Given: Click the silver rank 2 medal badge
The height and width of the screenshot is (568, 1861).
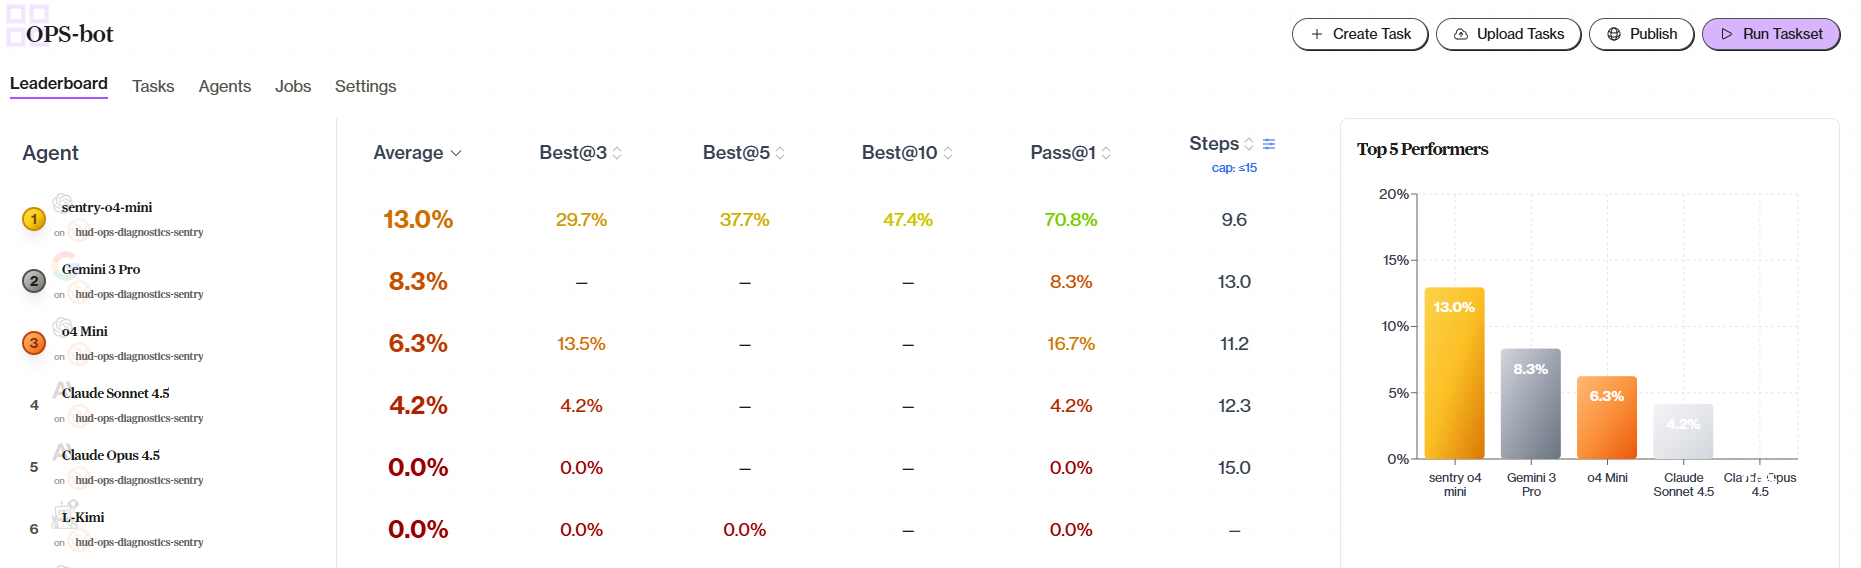Looking at the screenshot, I should point(34,281).
